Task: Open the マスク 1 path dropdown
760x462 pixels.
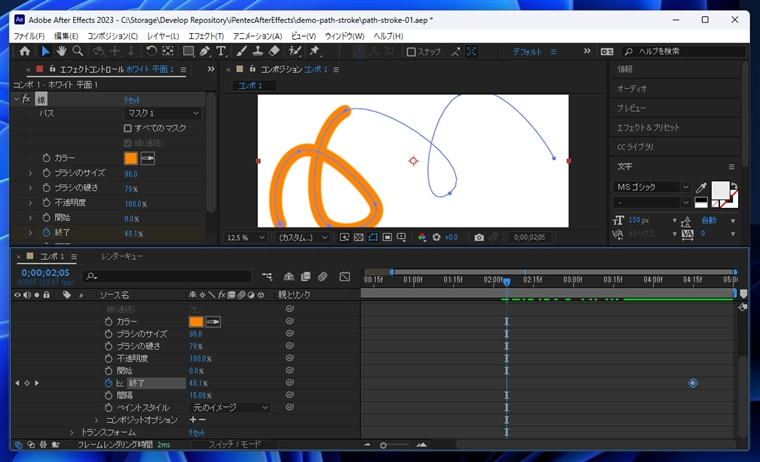Action: click(x=162, y=114)
